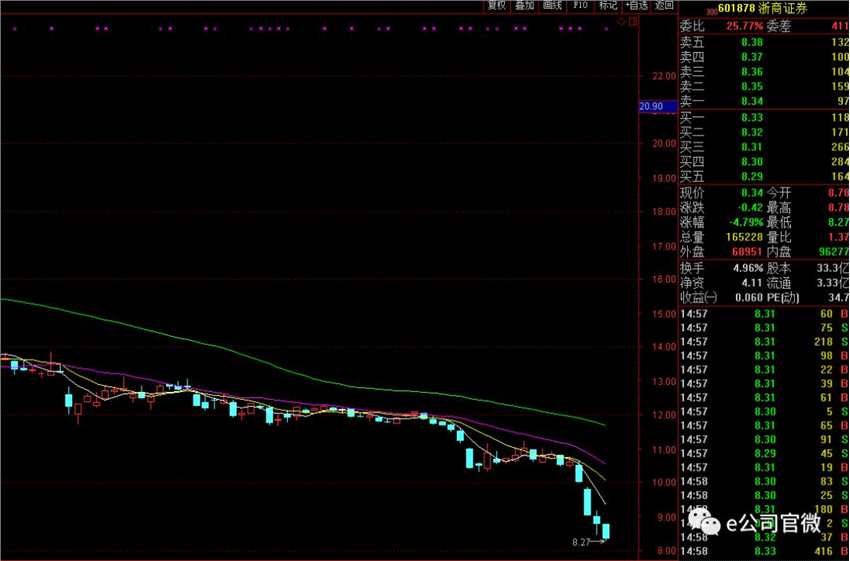Viewport: 850px width, 561px height.
Task: Click the blue 20.90 price marker on the axis
Action: [x=658, y=106]
